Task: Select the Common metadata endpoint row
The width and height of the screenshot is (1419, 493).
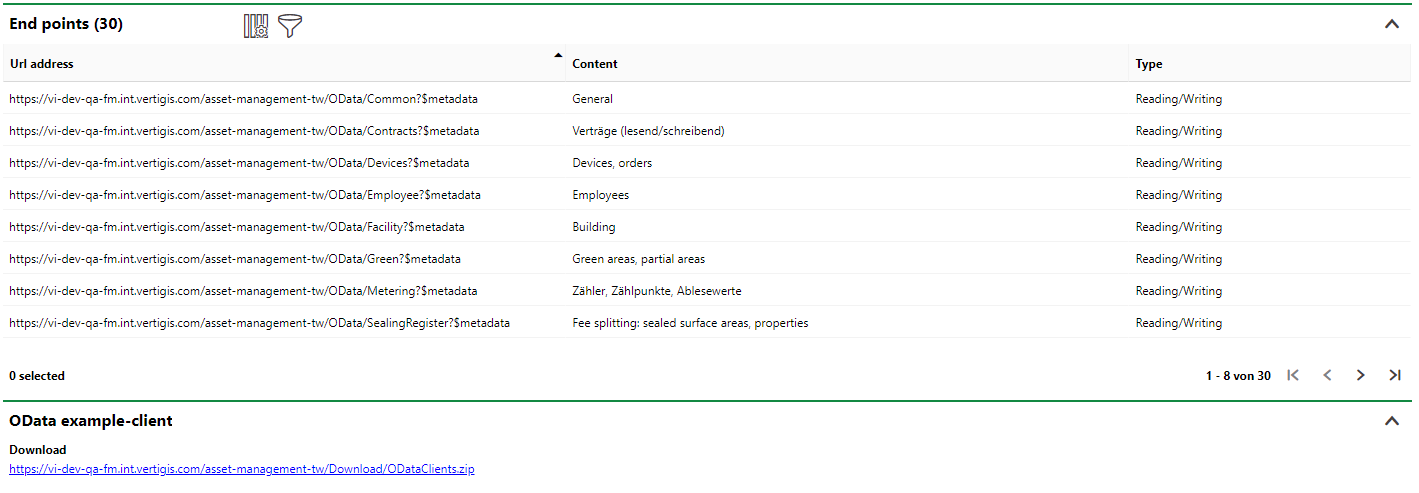Action: tap(243, 99)
